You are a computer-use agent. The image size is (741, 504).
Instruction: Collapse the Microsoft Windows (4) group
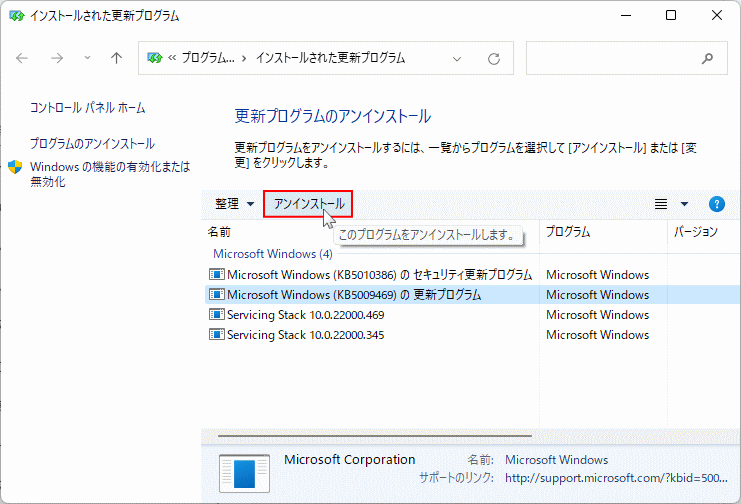pos(273,254)
